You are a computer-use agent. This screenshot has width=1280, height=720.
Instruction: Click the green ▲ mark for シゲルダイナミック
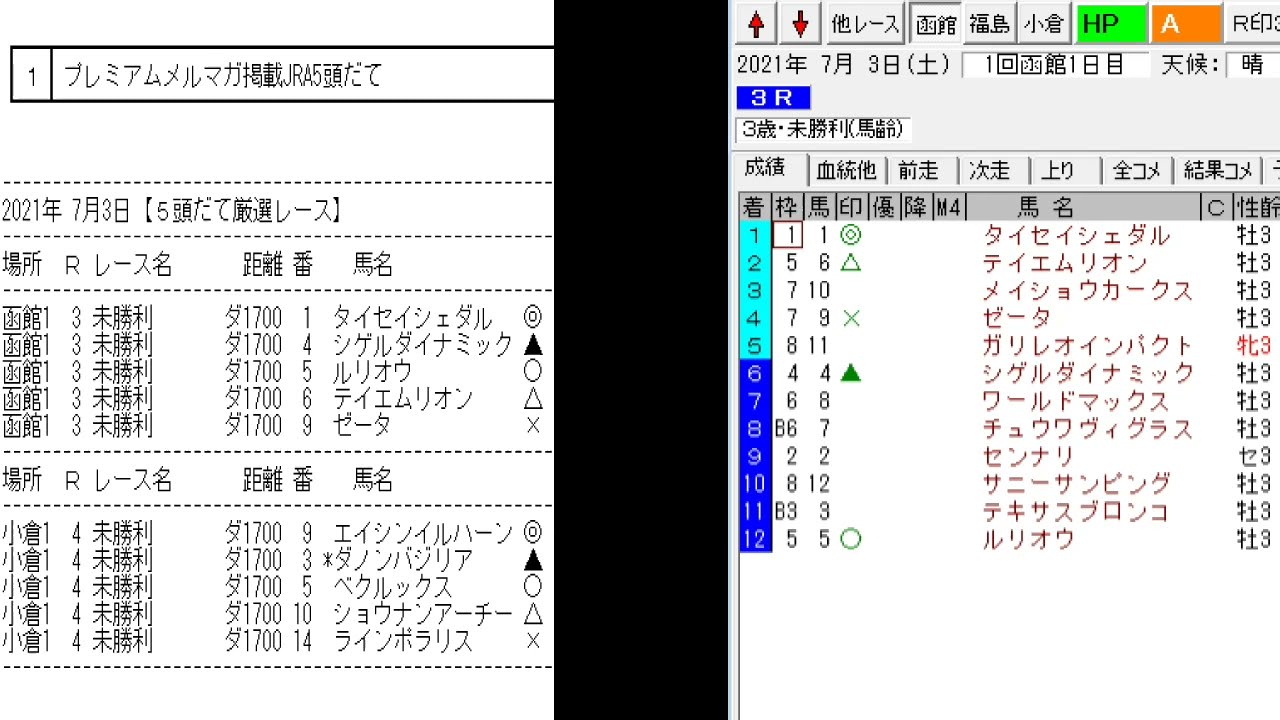[850, 373]
